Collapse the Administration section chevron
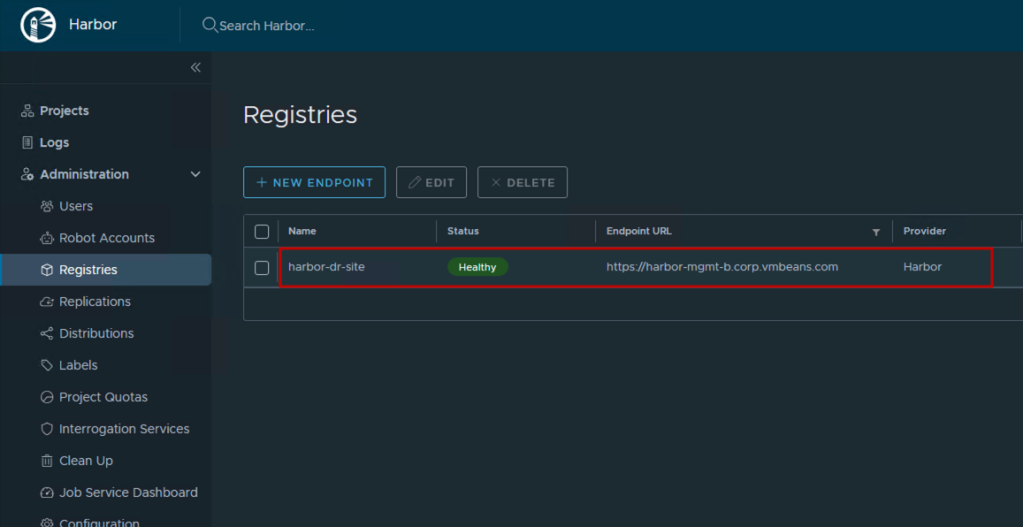This screenshot has height=527, width=1023. 195,174
